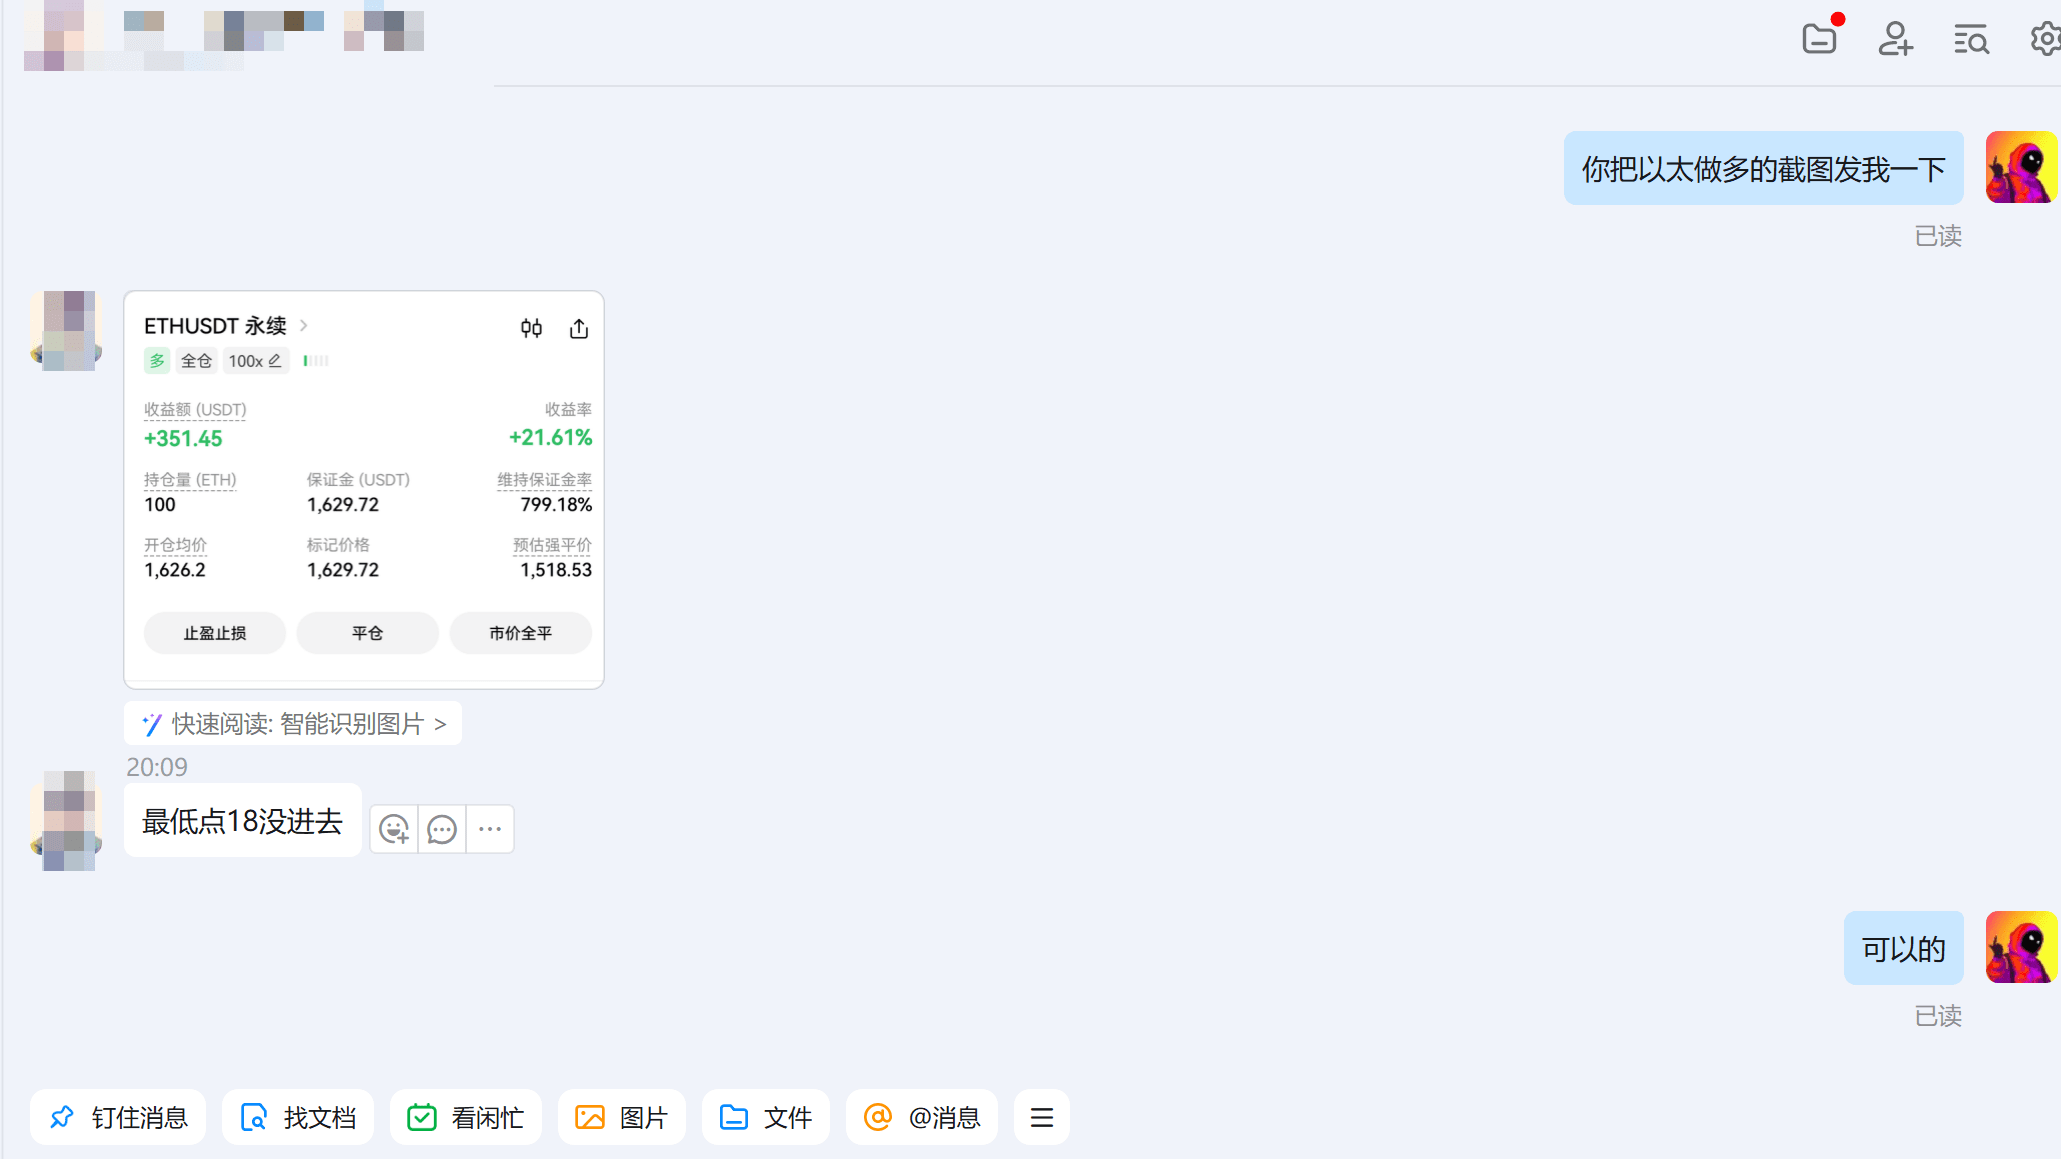This screenshot has height=1159, width=2061.
Task: Add a new member to this chat
Action: tap(1894, 40)
